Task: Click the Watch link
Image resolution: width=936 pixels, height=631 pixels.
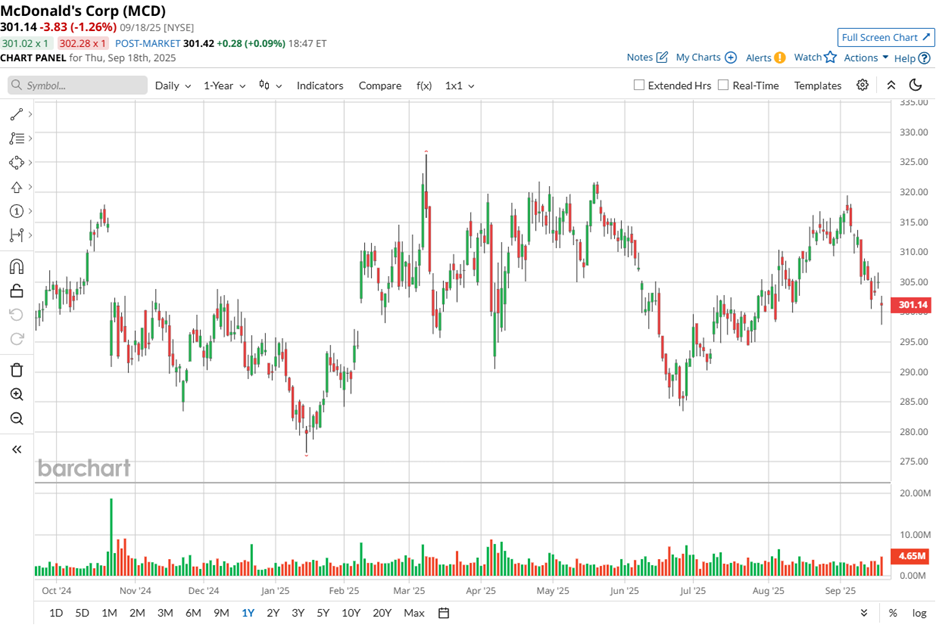Action: tap(808, 57)
